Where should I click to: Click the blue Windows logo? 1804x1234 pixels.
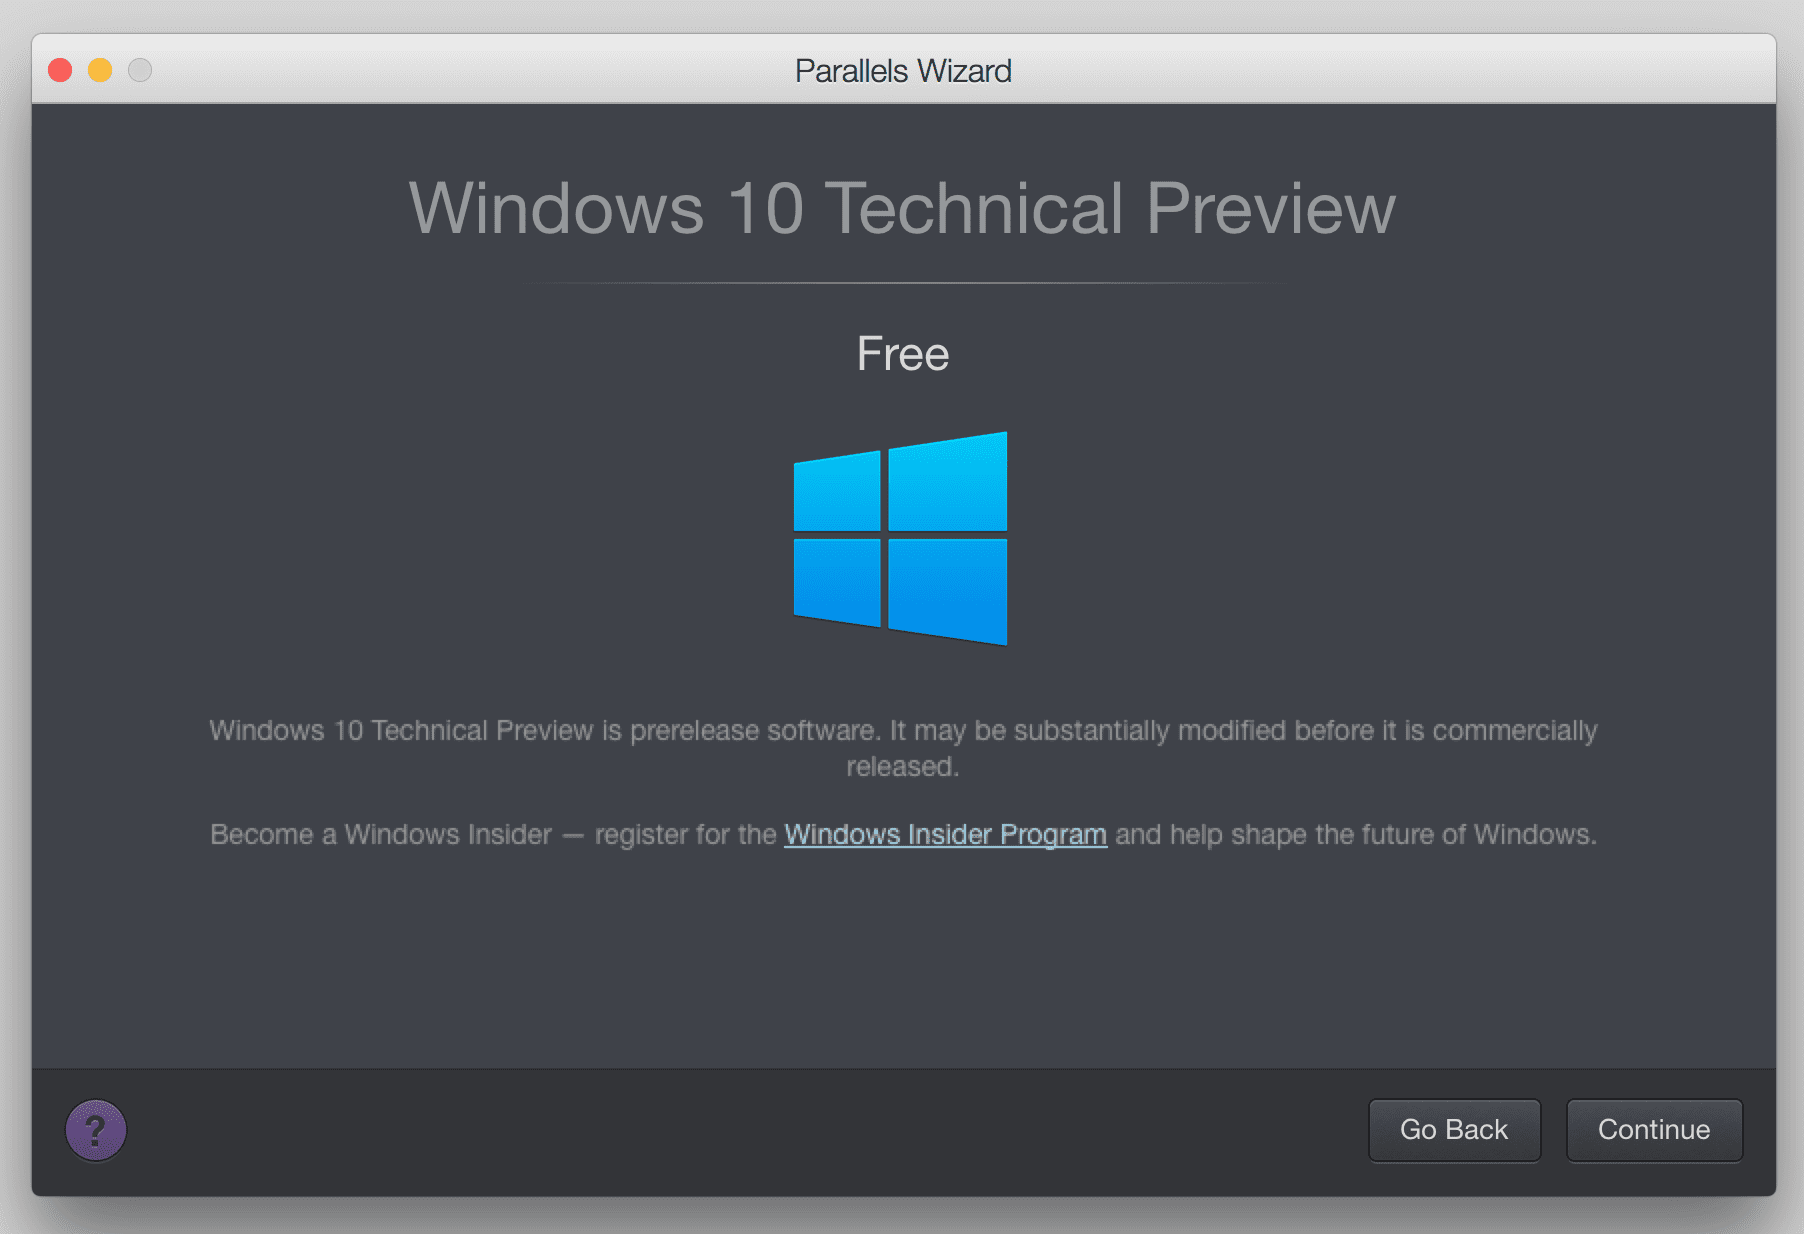click(900, 538)
